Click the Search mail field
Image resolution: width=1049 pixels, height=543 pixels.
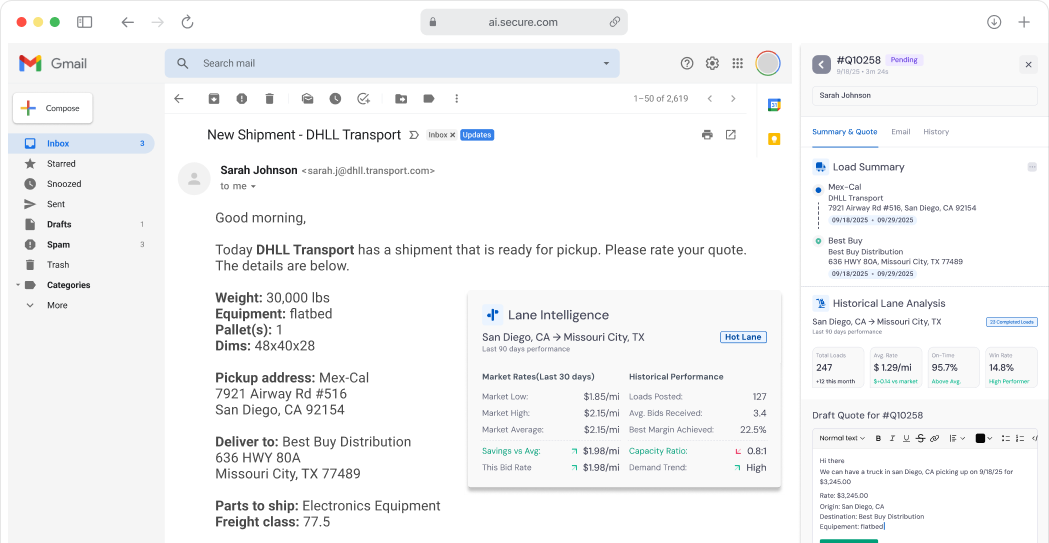click(390, 64)
